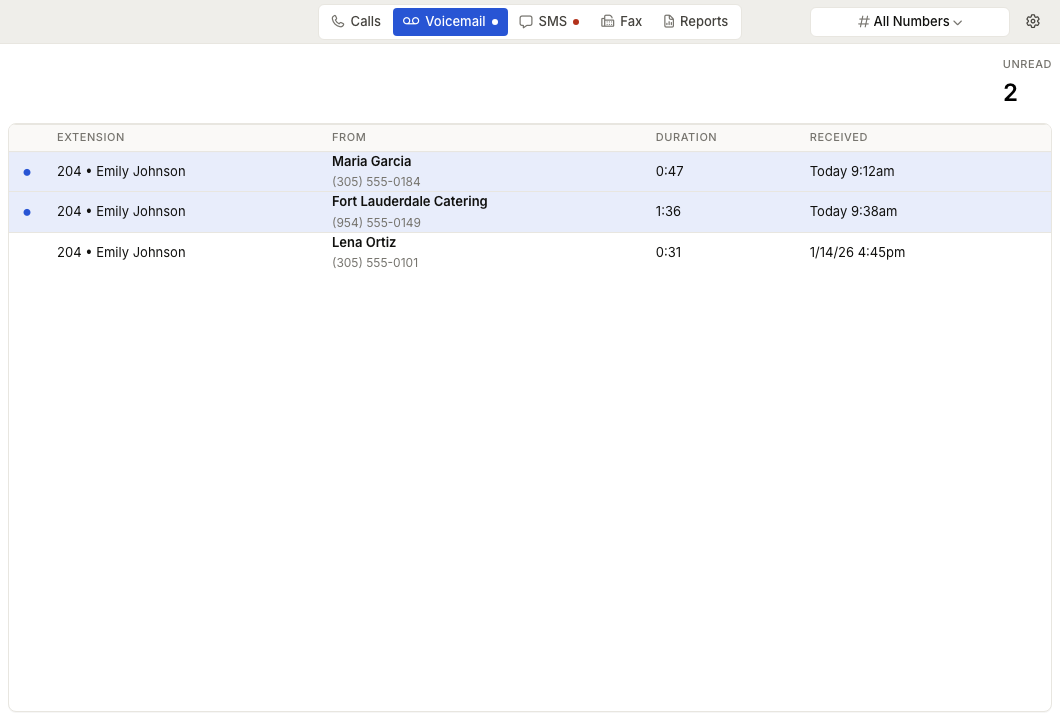Click the Received column header
Screen dimensions: 1060x720
coord(838,137)
